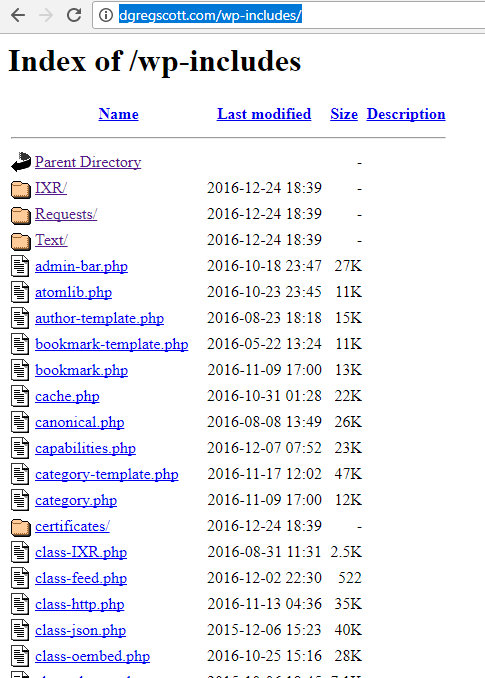
Task: Click the browser back arrow
Action: point(18,15)
